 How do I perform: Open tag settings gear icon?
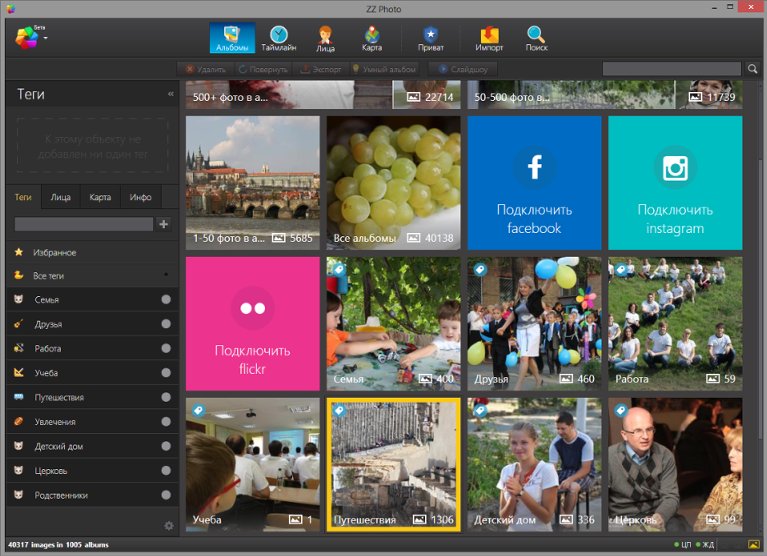click(168, 525)
